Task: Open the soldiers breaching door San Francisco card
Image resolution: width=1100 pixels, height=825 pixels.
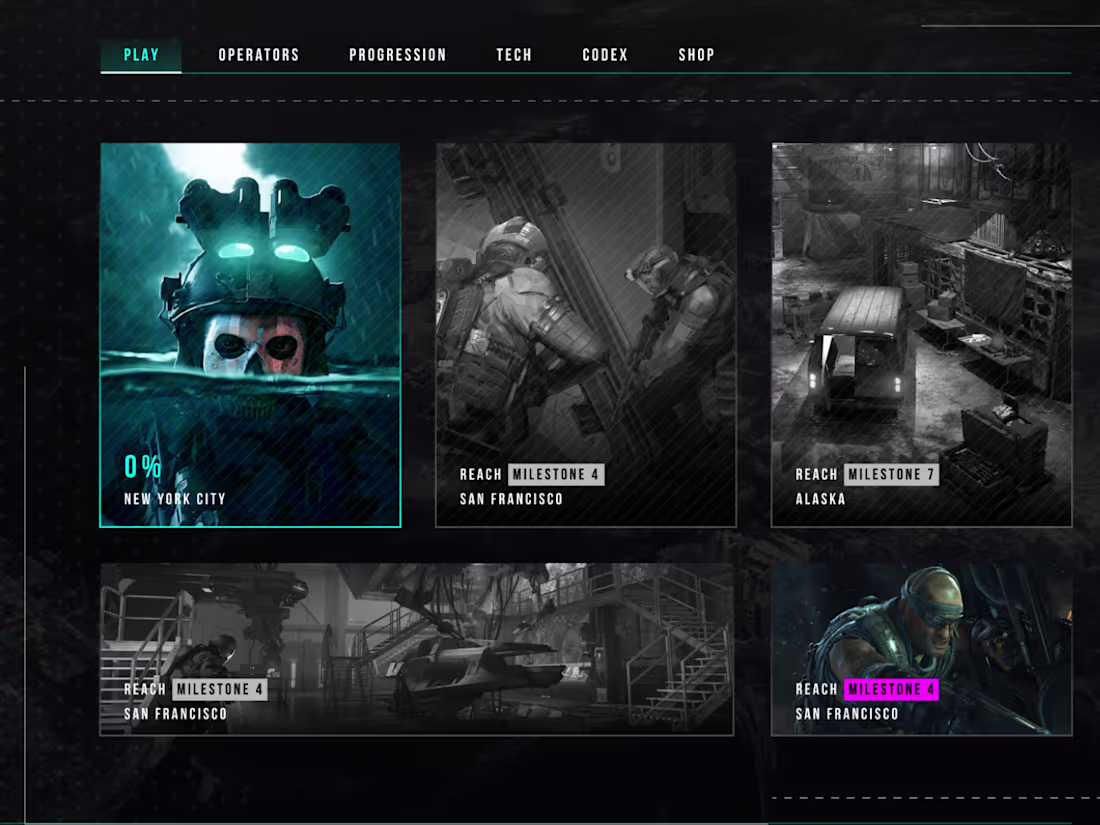Action: [x=586, y=335]
